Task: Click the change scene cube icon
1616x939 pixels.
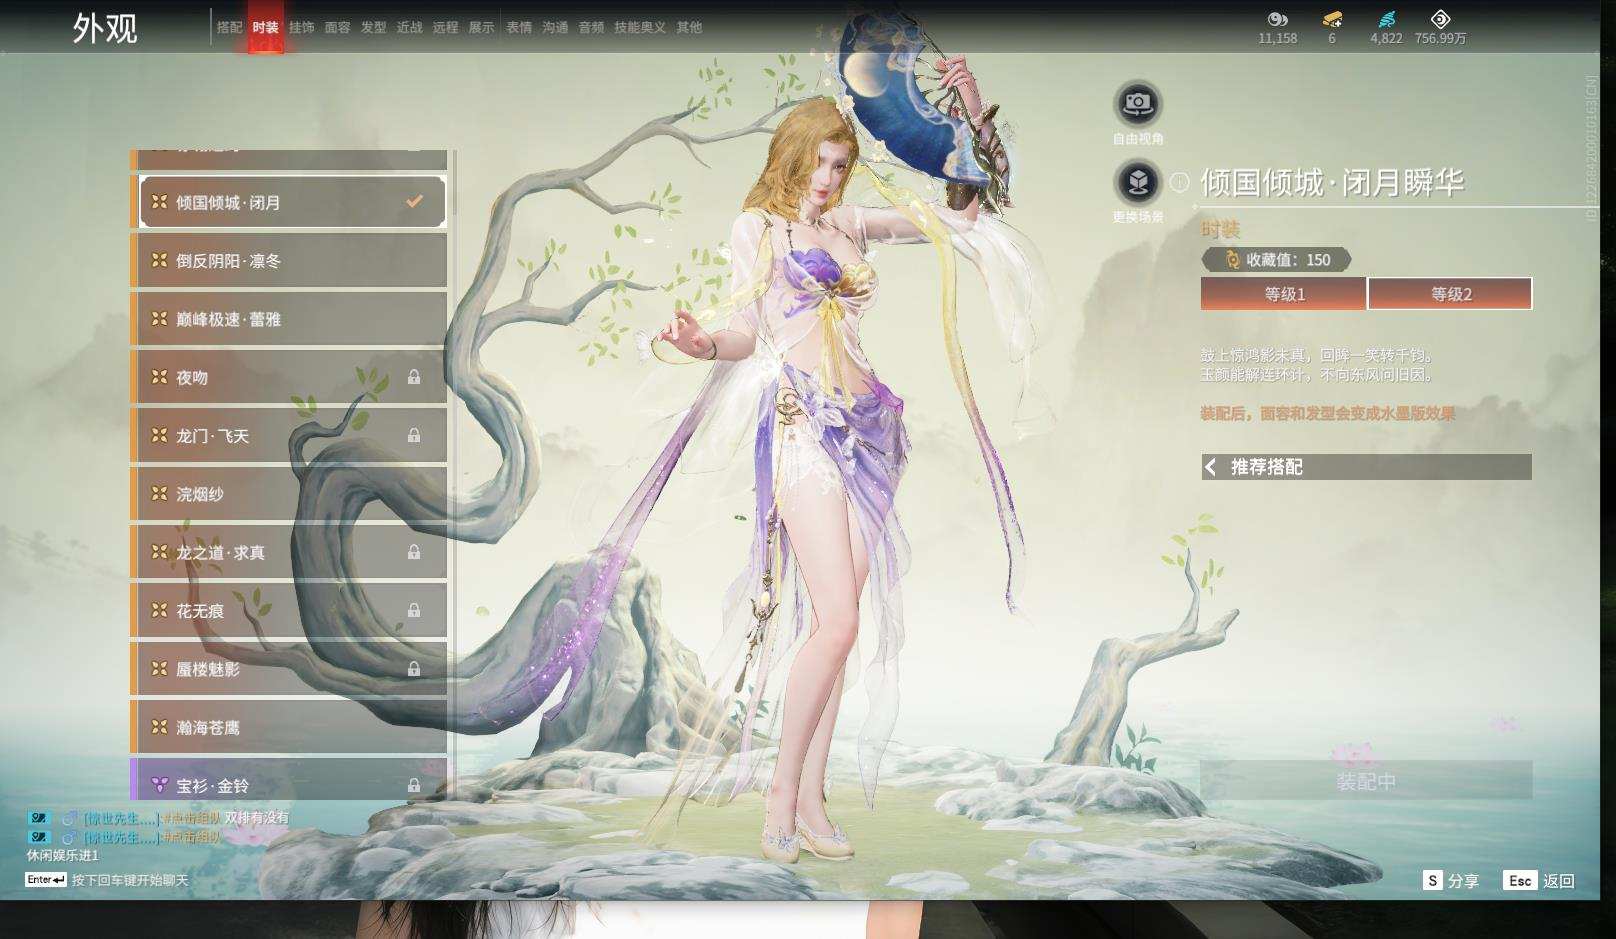Action: [x=1138, y=182]
